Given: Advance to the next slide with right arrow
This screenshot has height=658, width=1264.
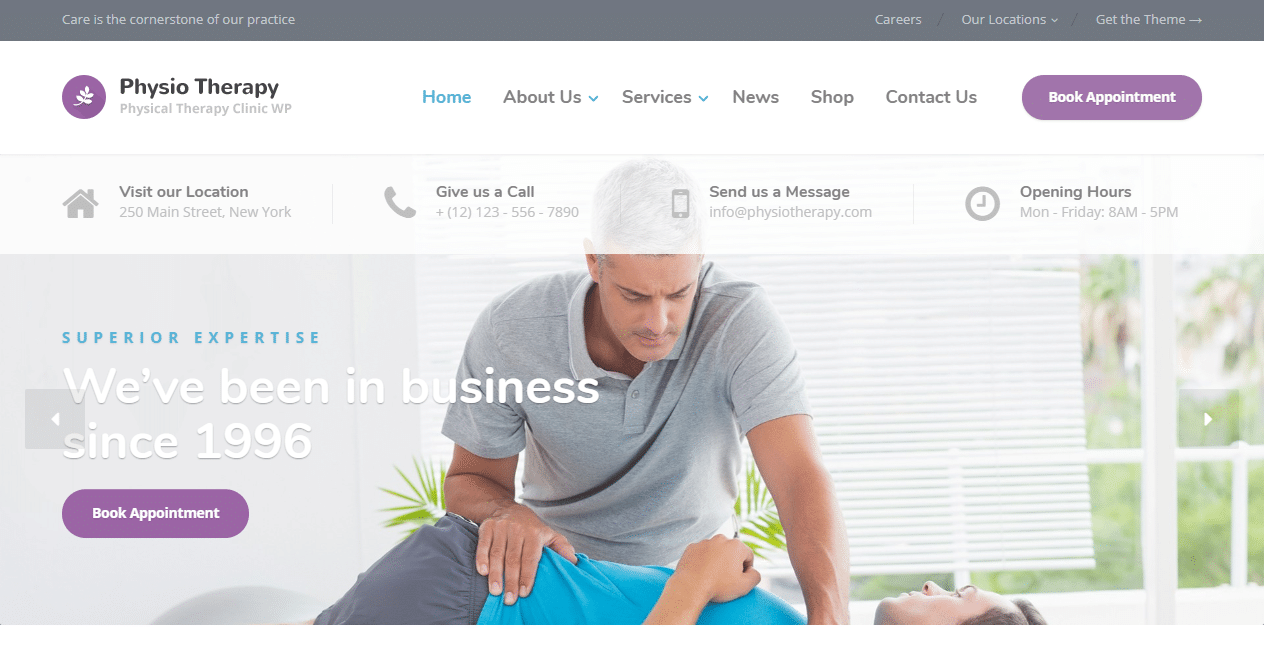Looking at the screenshot, I should coord(1208,419).
